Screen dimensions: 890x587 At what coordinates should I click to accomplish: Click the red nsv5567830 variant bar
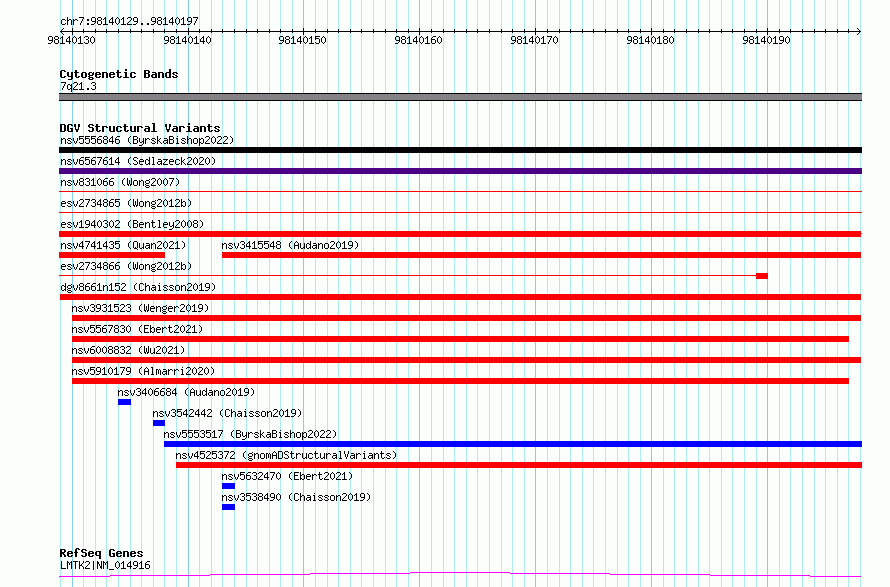coord(460,339)
